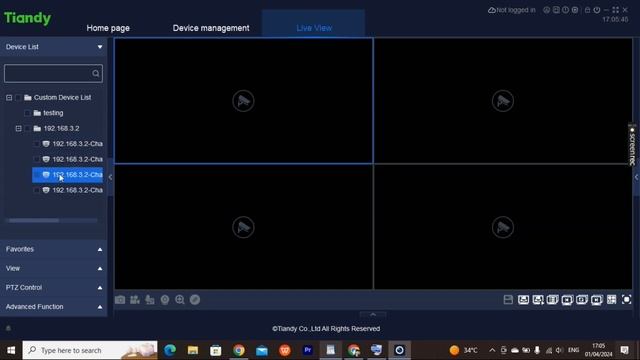Open the Windows Start menu

pos(11,350)
